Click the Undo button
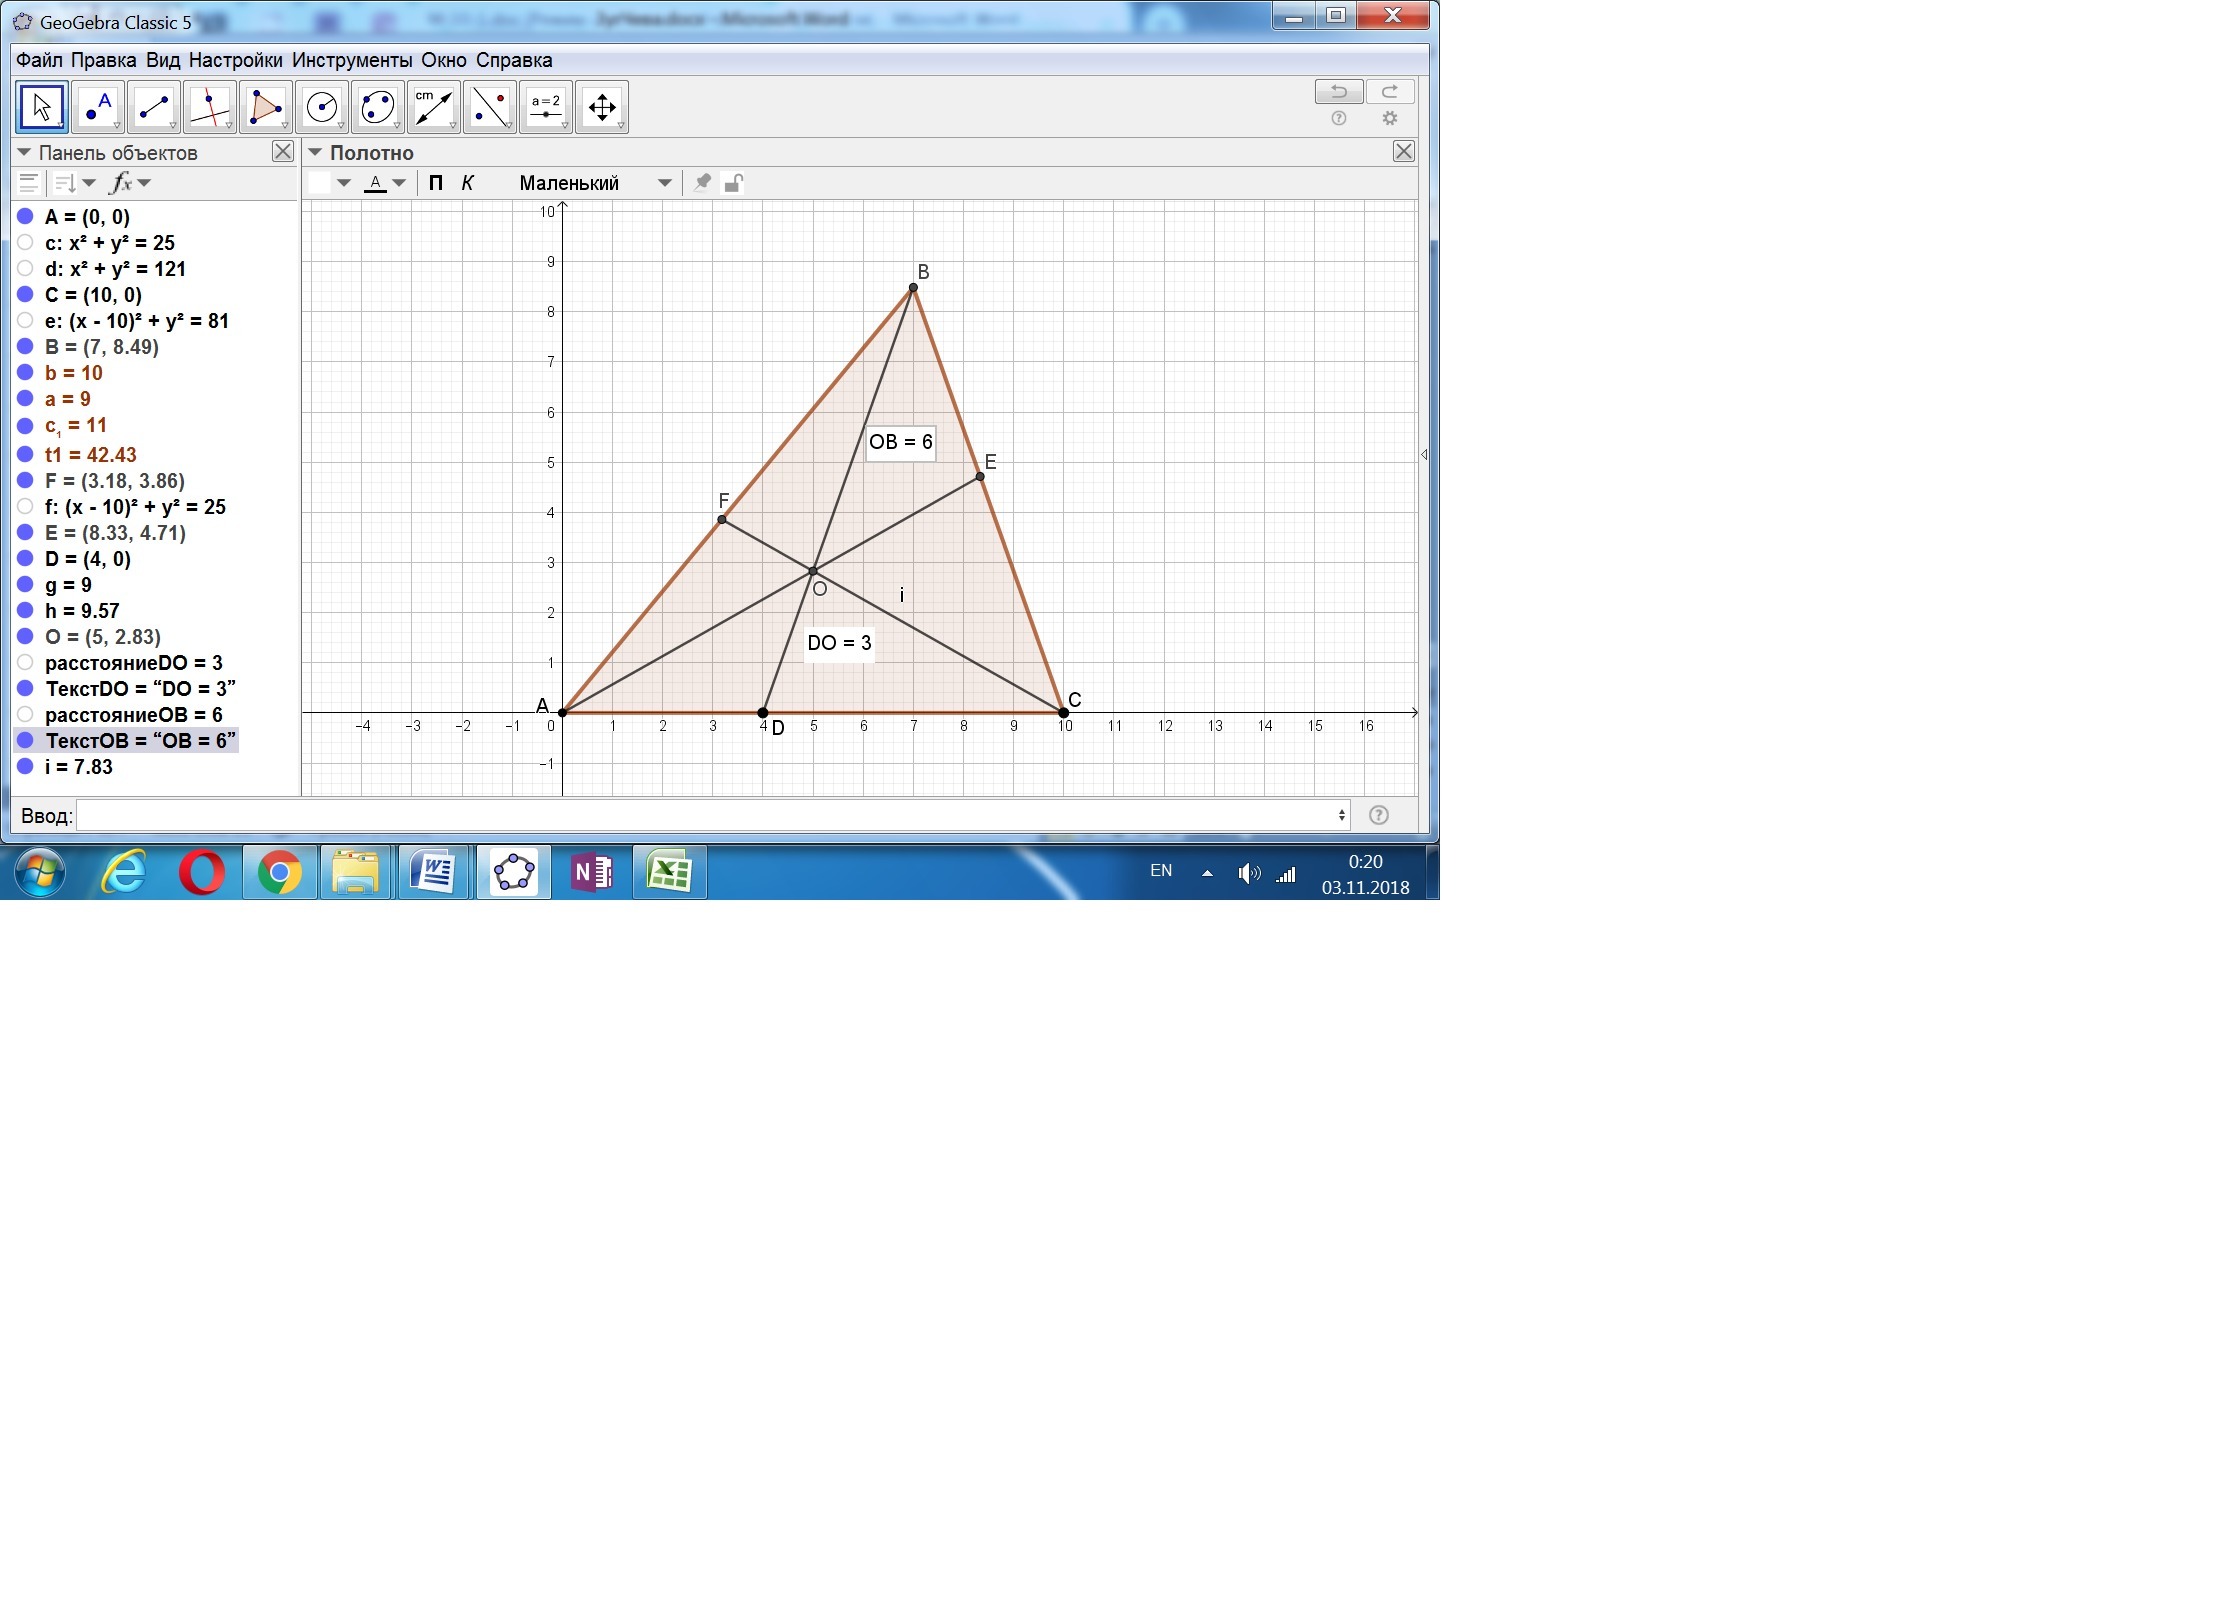Viewport: 2236px width, 1624px height. tap(1338, 92)
